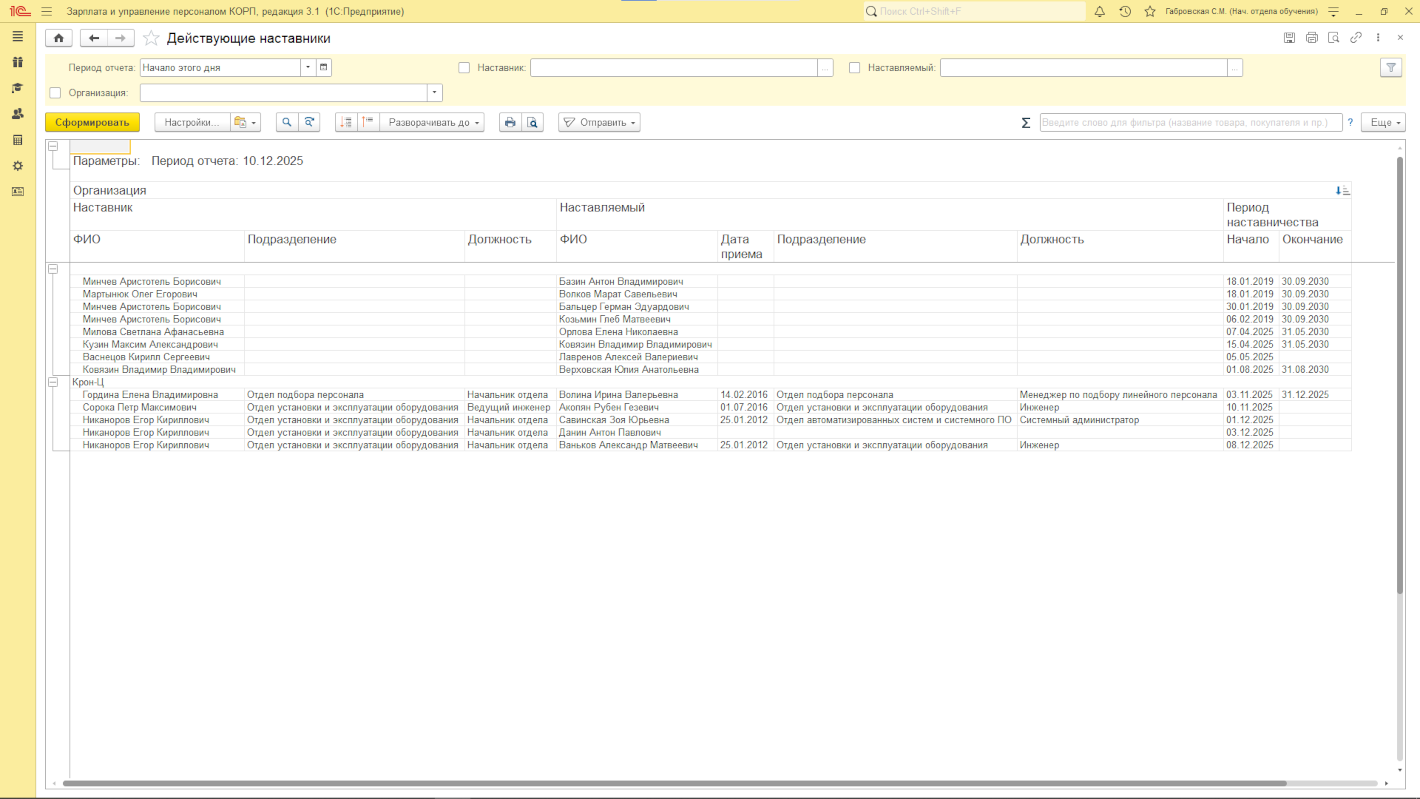This screenshot has width=1420, height=799.
Task: Open the Еще menu
Action: click(1384, 122)
